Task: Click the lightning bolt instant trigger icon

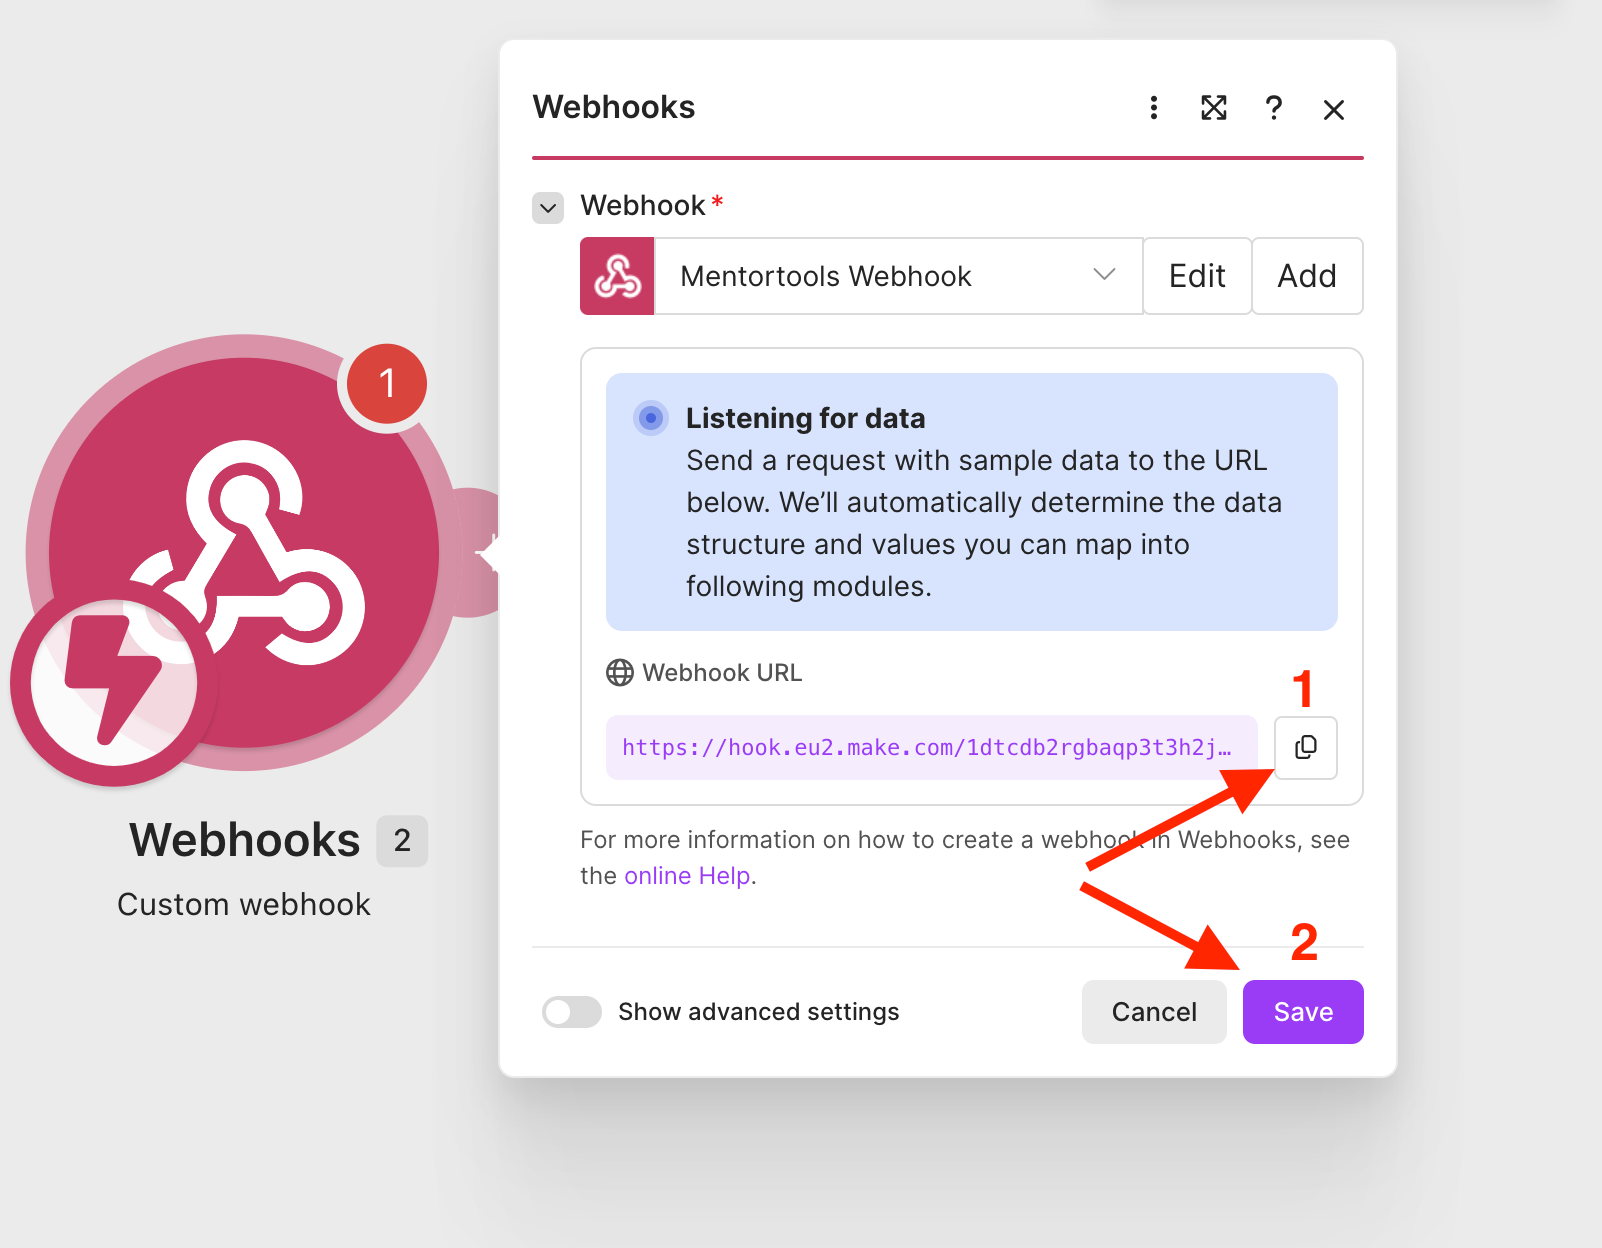Action: tap(114, 683)
